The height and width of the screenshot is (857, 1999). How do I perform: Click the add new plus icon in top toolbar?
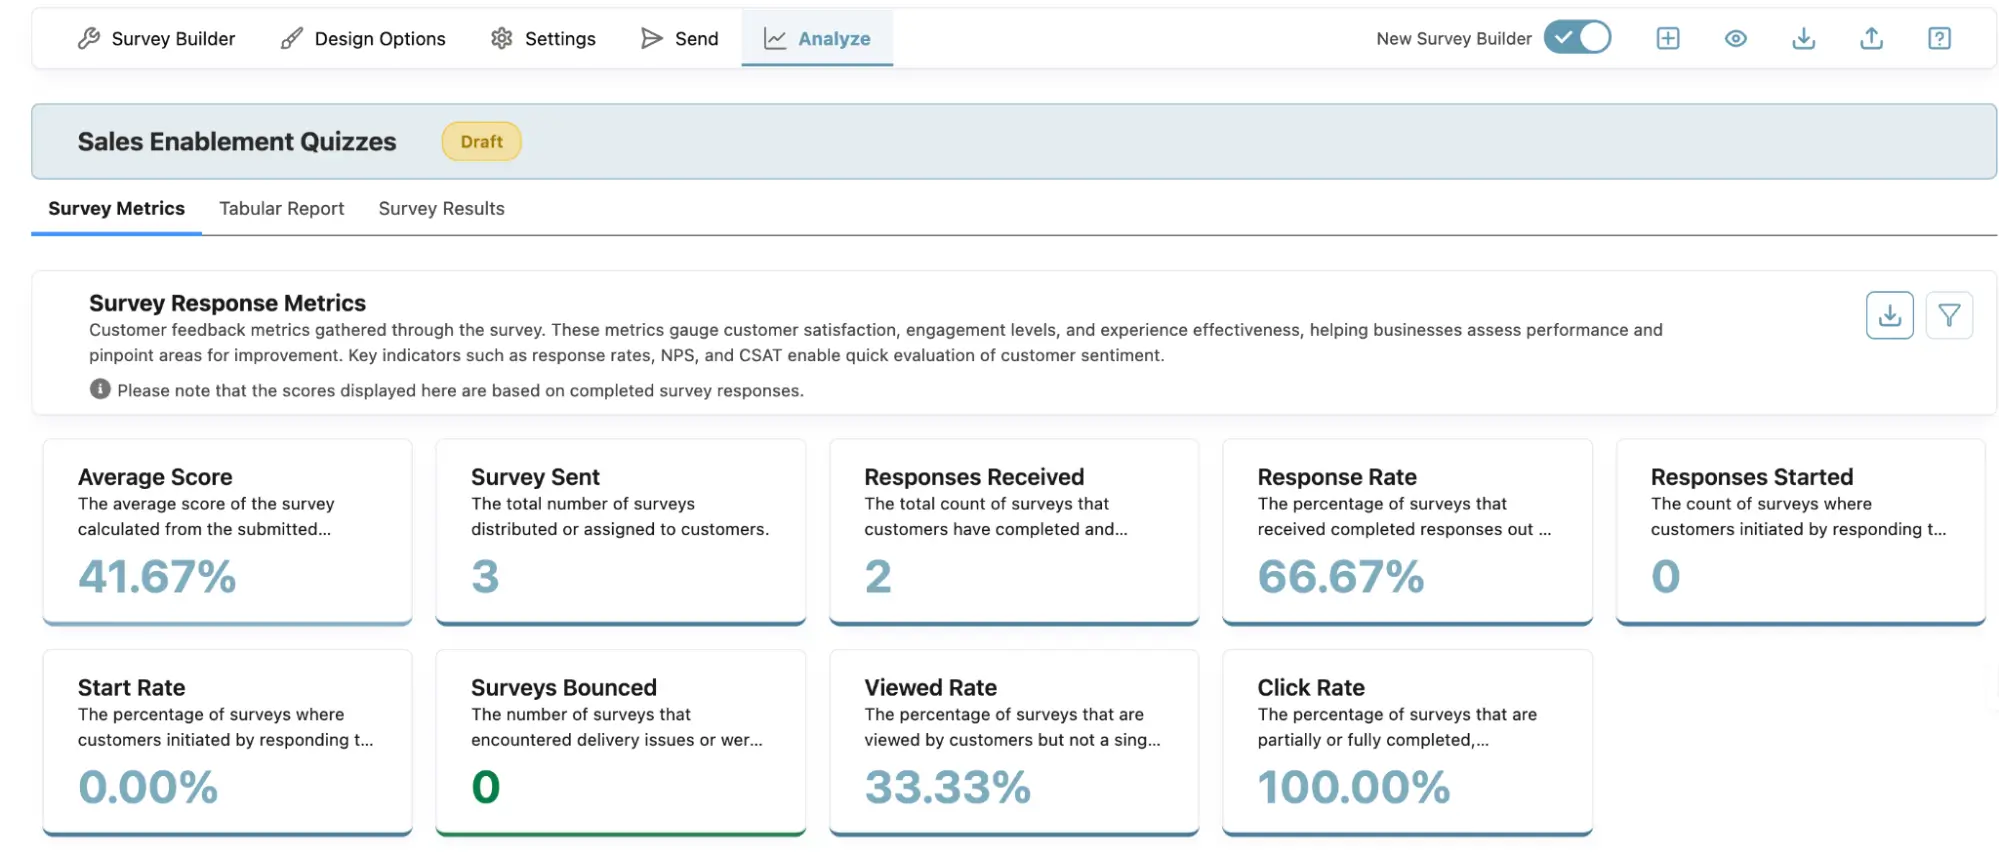(1667, 39)
